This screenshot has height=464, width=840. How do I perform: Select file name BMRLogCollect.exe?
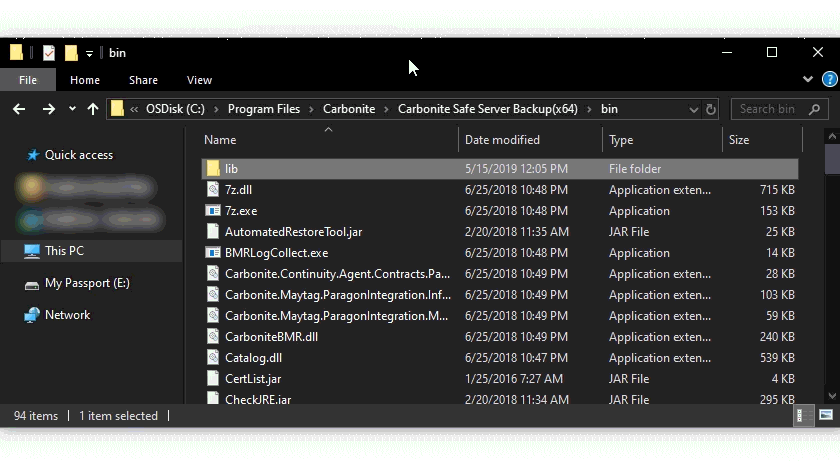276,252
